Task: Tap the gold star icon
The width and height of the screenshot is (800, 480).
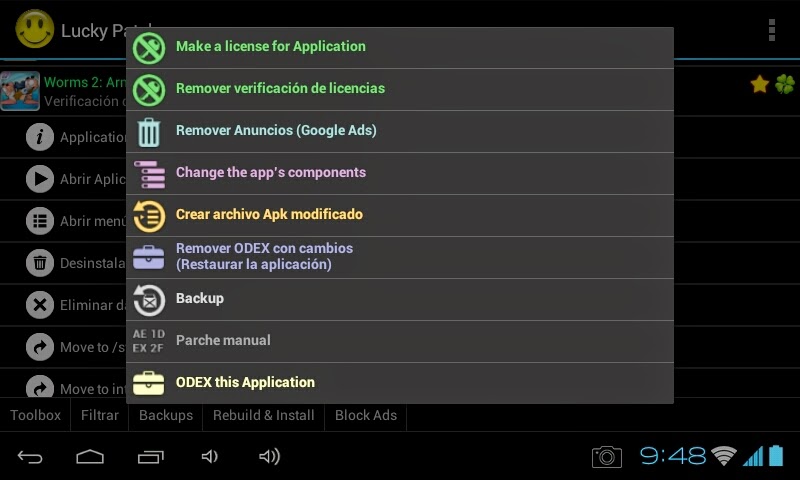Action: click(760, 84)
